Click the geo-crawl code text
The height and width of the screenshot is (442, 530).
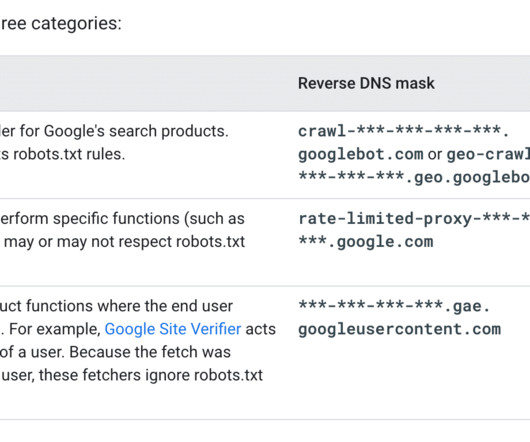pos(488,154)
